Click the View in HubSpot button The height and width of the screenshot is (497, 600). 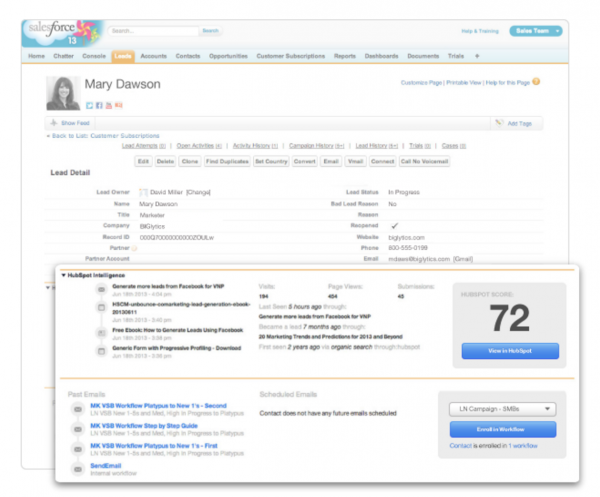510,351
